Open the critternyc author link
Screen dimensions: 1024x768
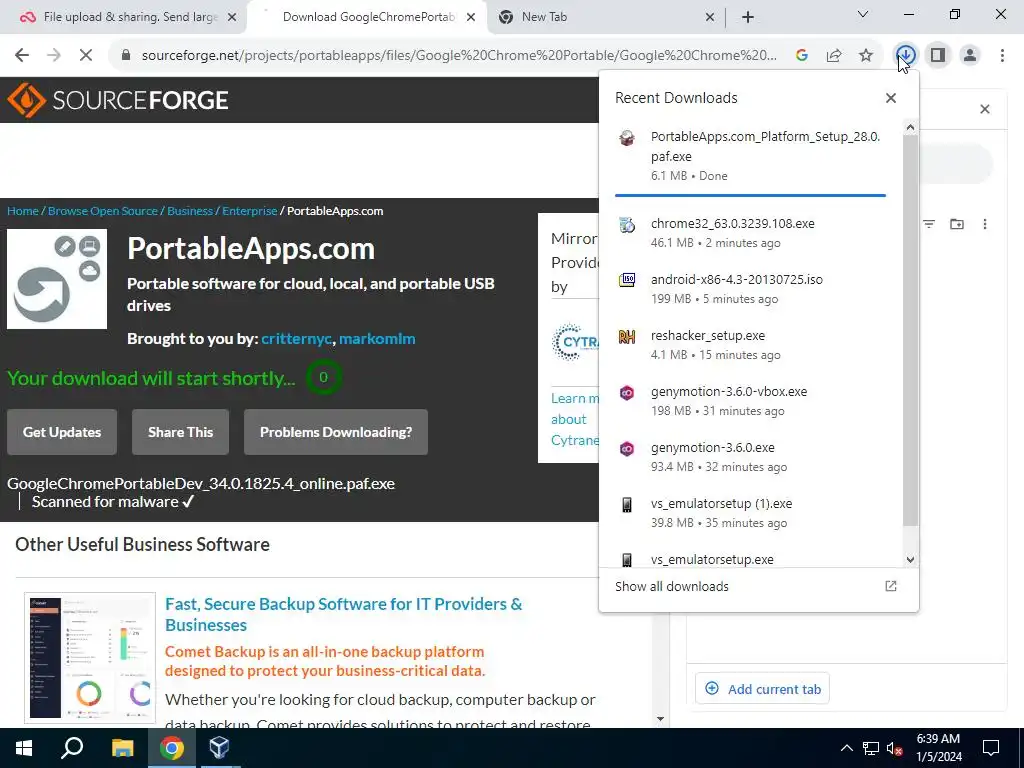click(296, 339)
